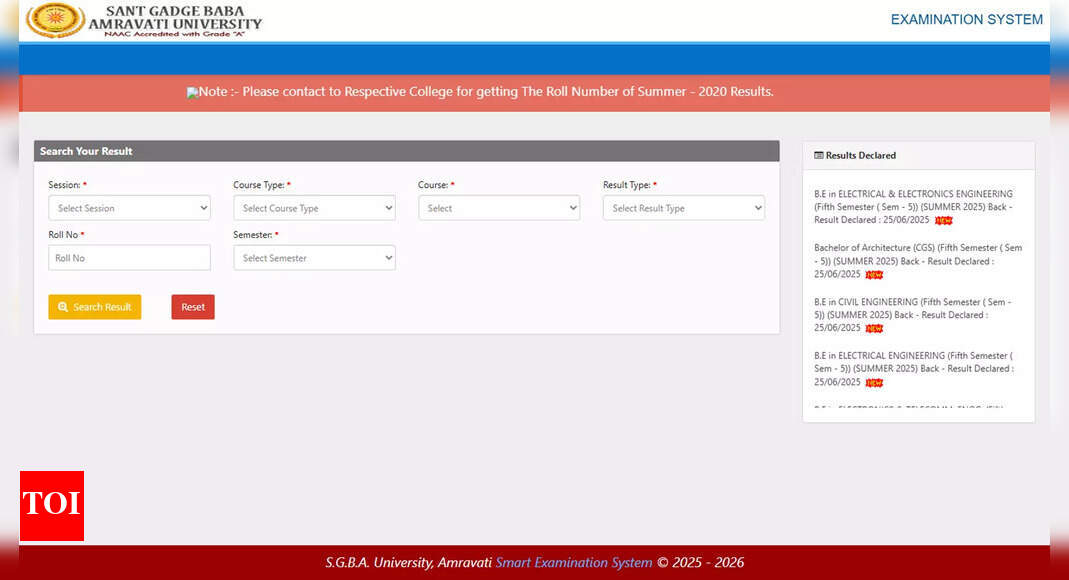Screen dimensions: 1069x580
Task: Expand the Select Result Type dropdown
Action: [x=683, y=208]
